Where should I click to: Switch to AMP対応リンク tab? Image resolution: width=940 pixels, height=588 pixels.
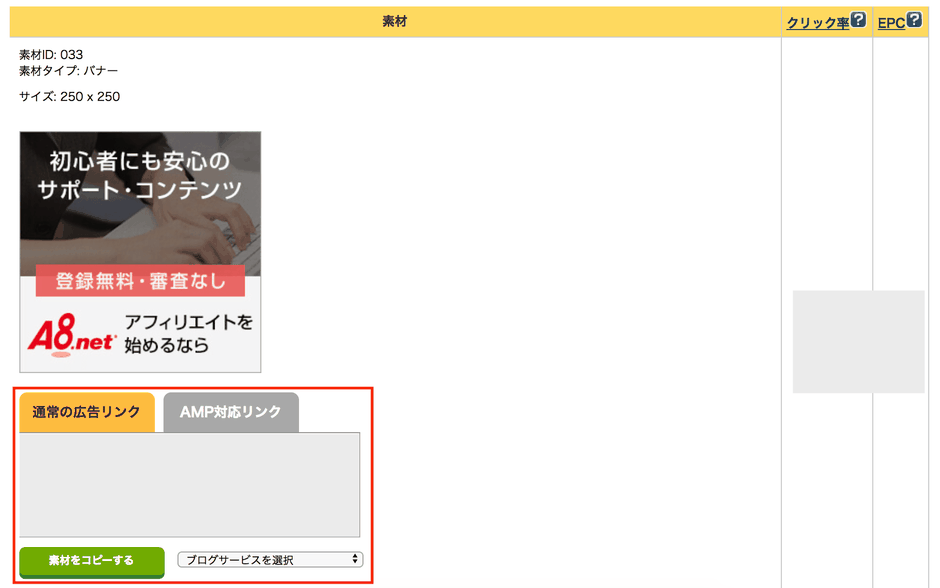(x=231, y=412)
